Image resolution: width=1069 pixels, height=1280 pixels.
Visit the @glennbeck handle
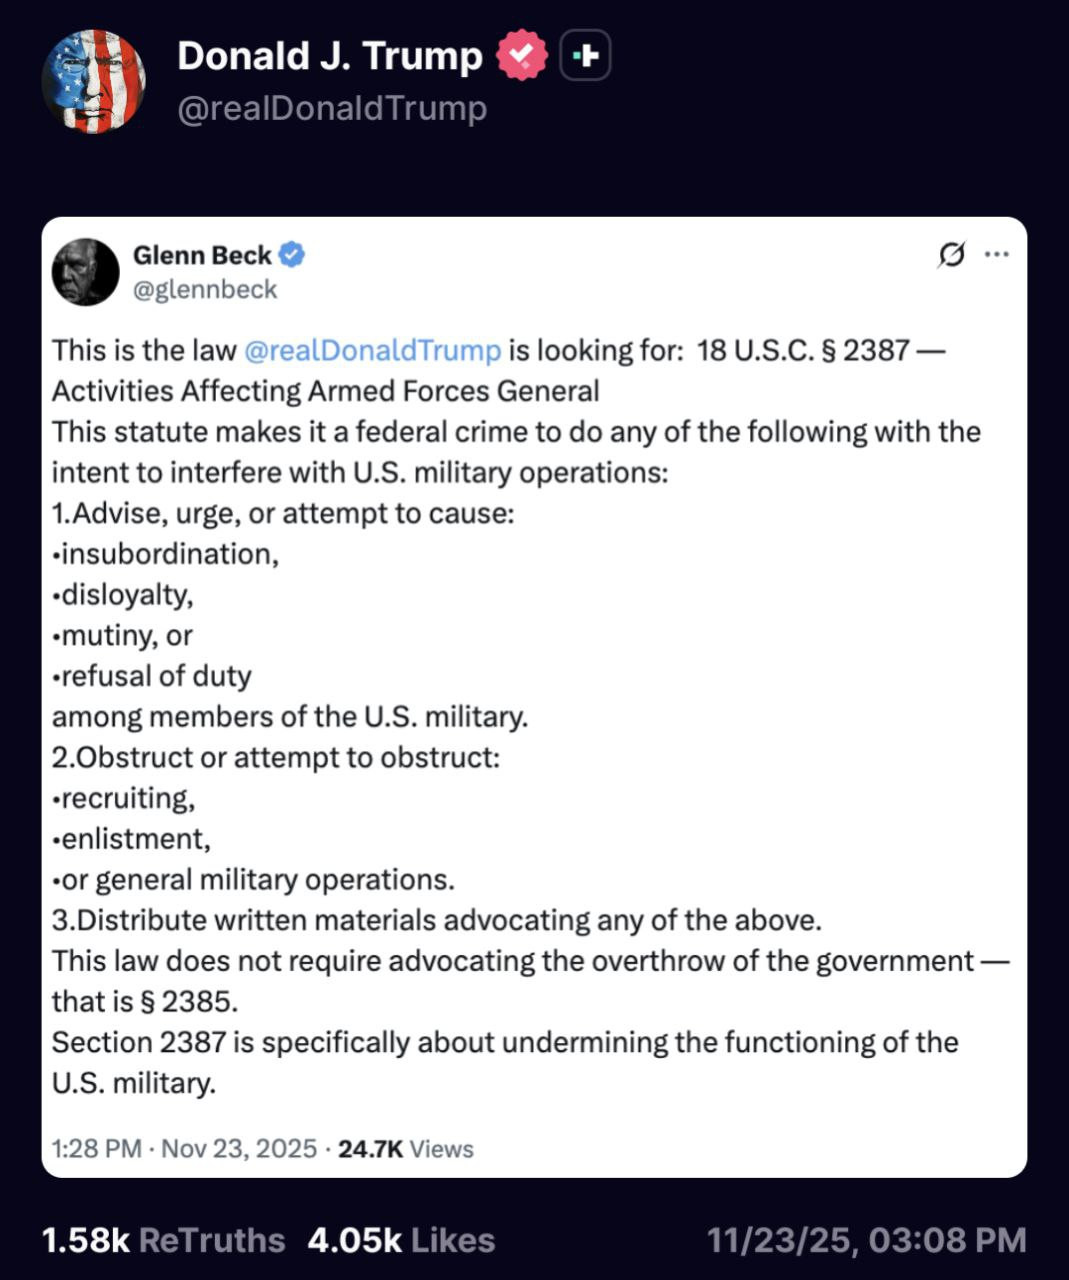[205, 289]
